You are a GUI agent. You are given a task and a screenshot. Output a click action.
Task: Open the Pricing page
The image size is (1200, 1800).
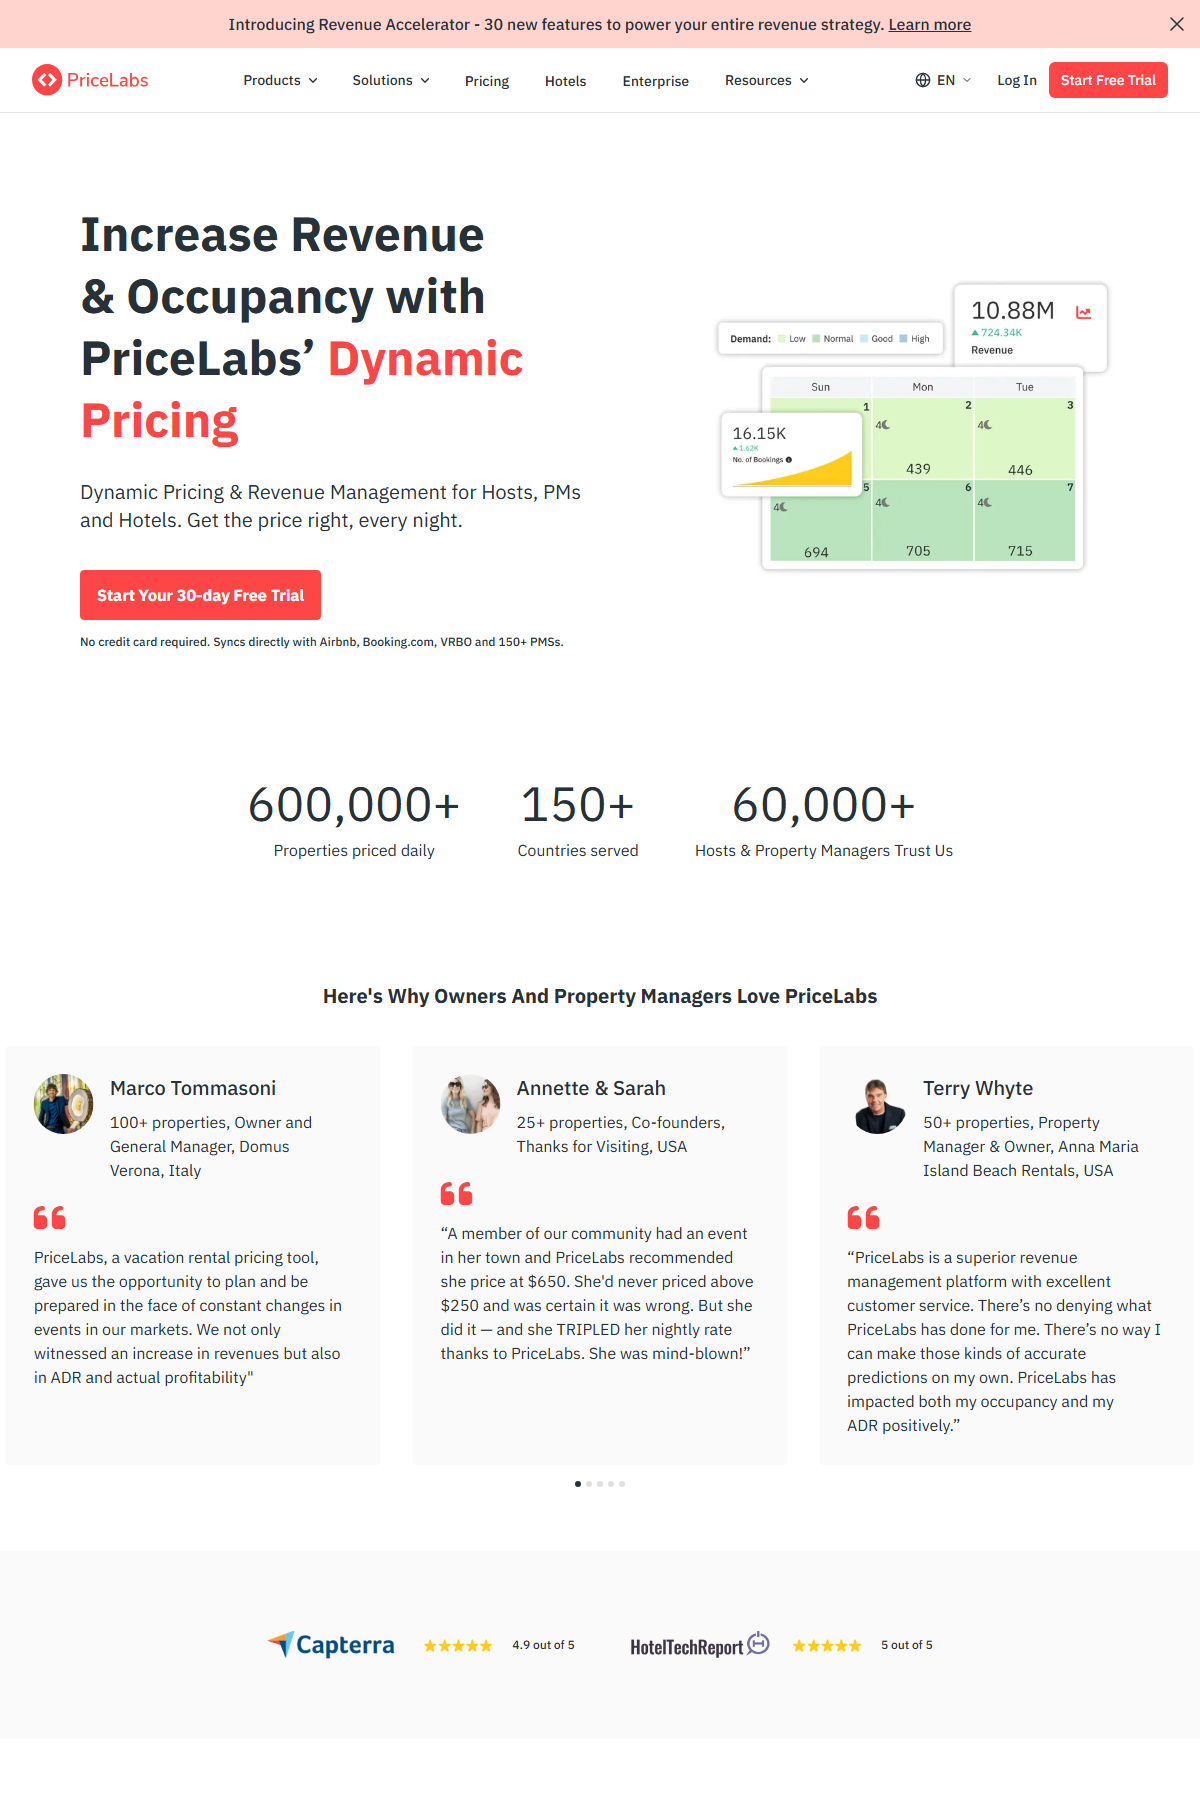click(487, 81)
